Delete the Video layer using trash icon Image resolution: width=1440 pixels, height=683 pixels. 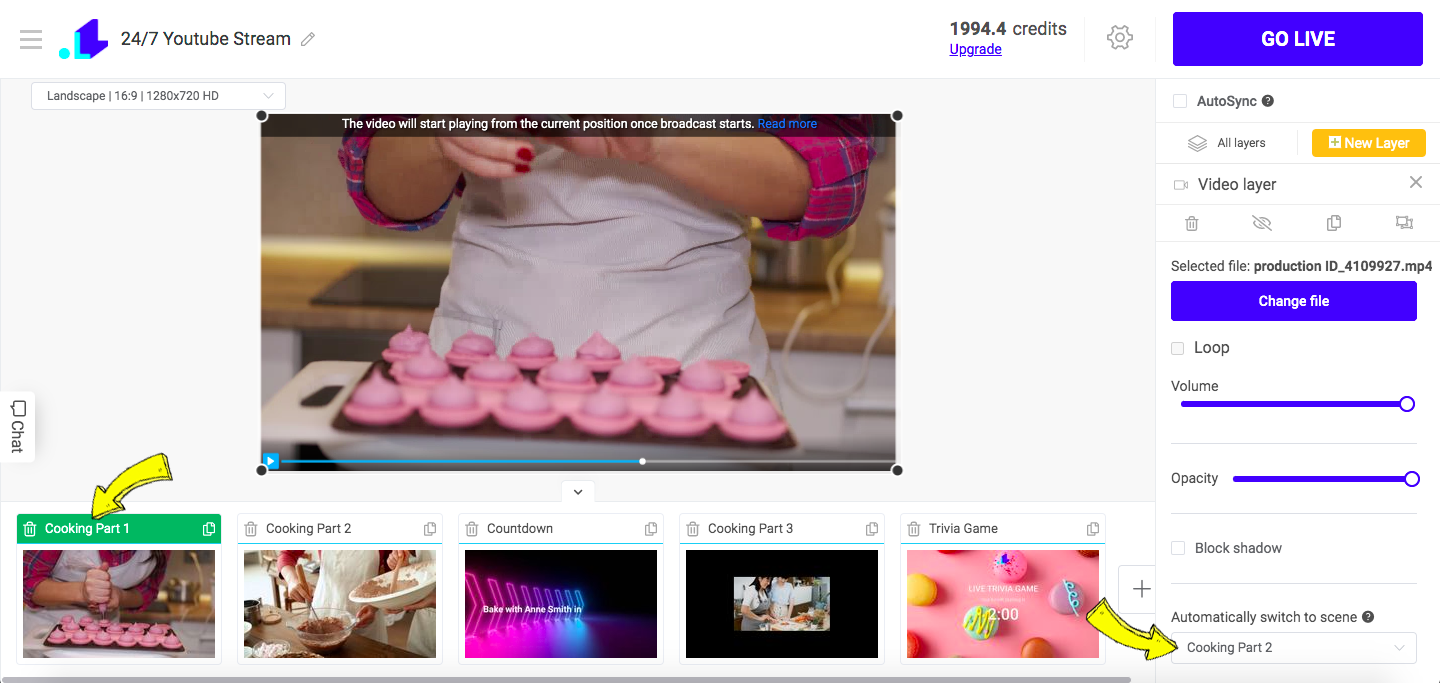click(x=1191, y=223)
